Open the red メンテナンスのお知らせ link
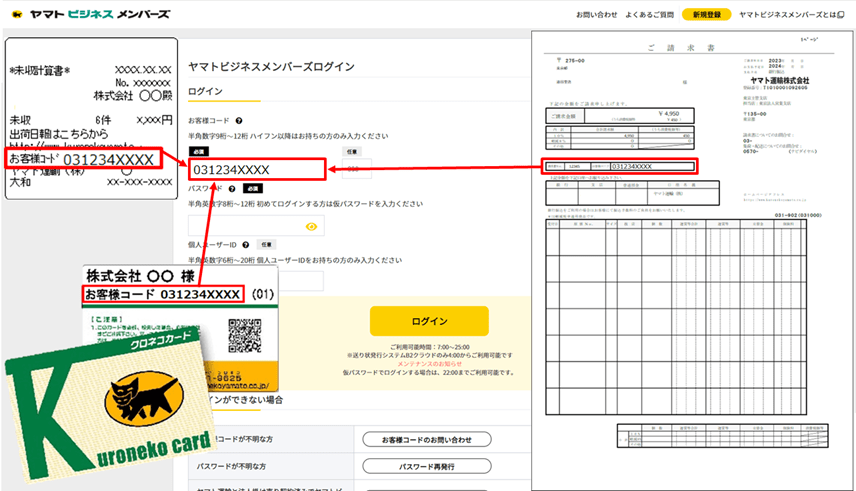Viewport: 856px width, 491px height. click(x=429, y=364)
